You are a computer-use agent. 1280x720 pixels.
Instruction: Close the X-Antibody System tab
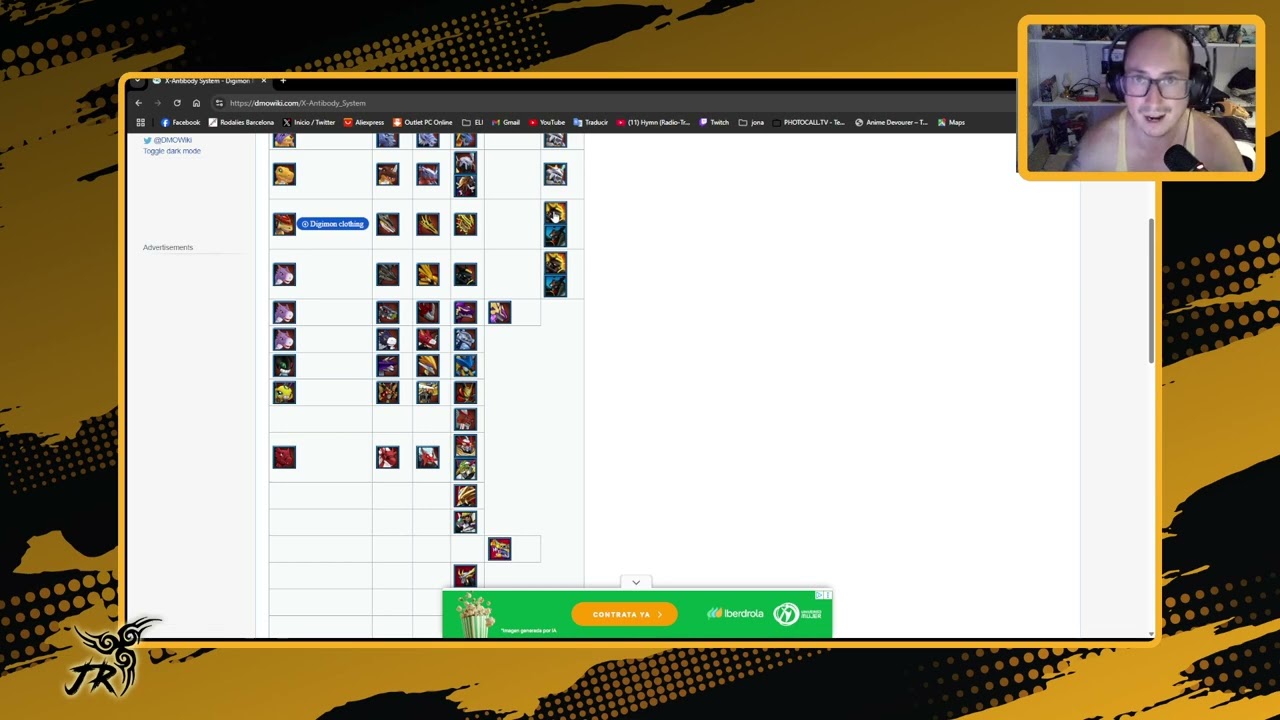tap(264, 80)
